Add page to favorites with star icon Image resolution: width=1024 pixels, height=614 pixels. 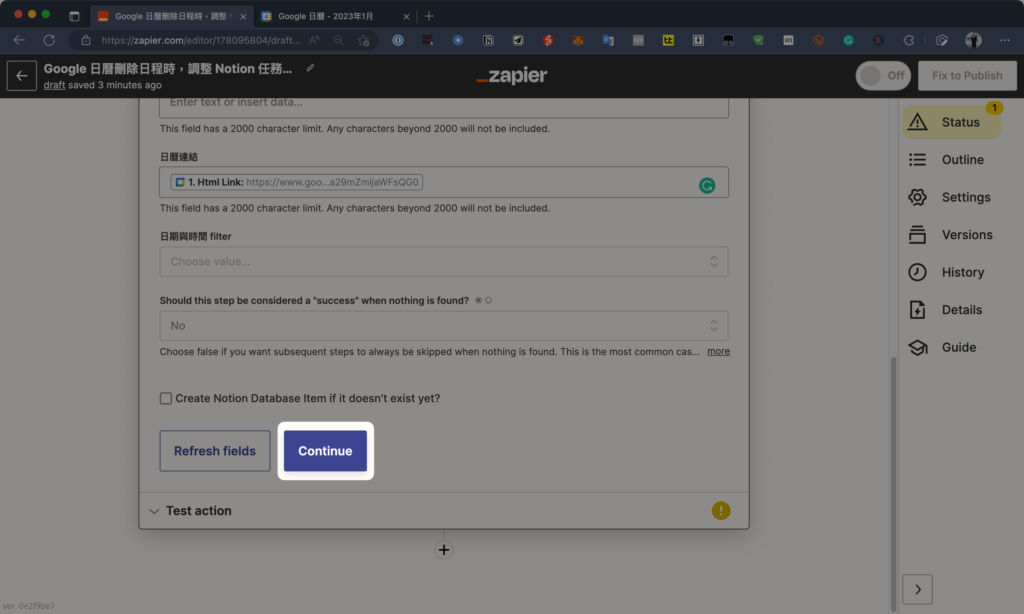(x=363, y=40)
